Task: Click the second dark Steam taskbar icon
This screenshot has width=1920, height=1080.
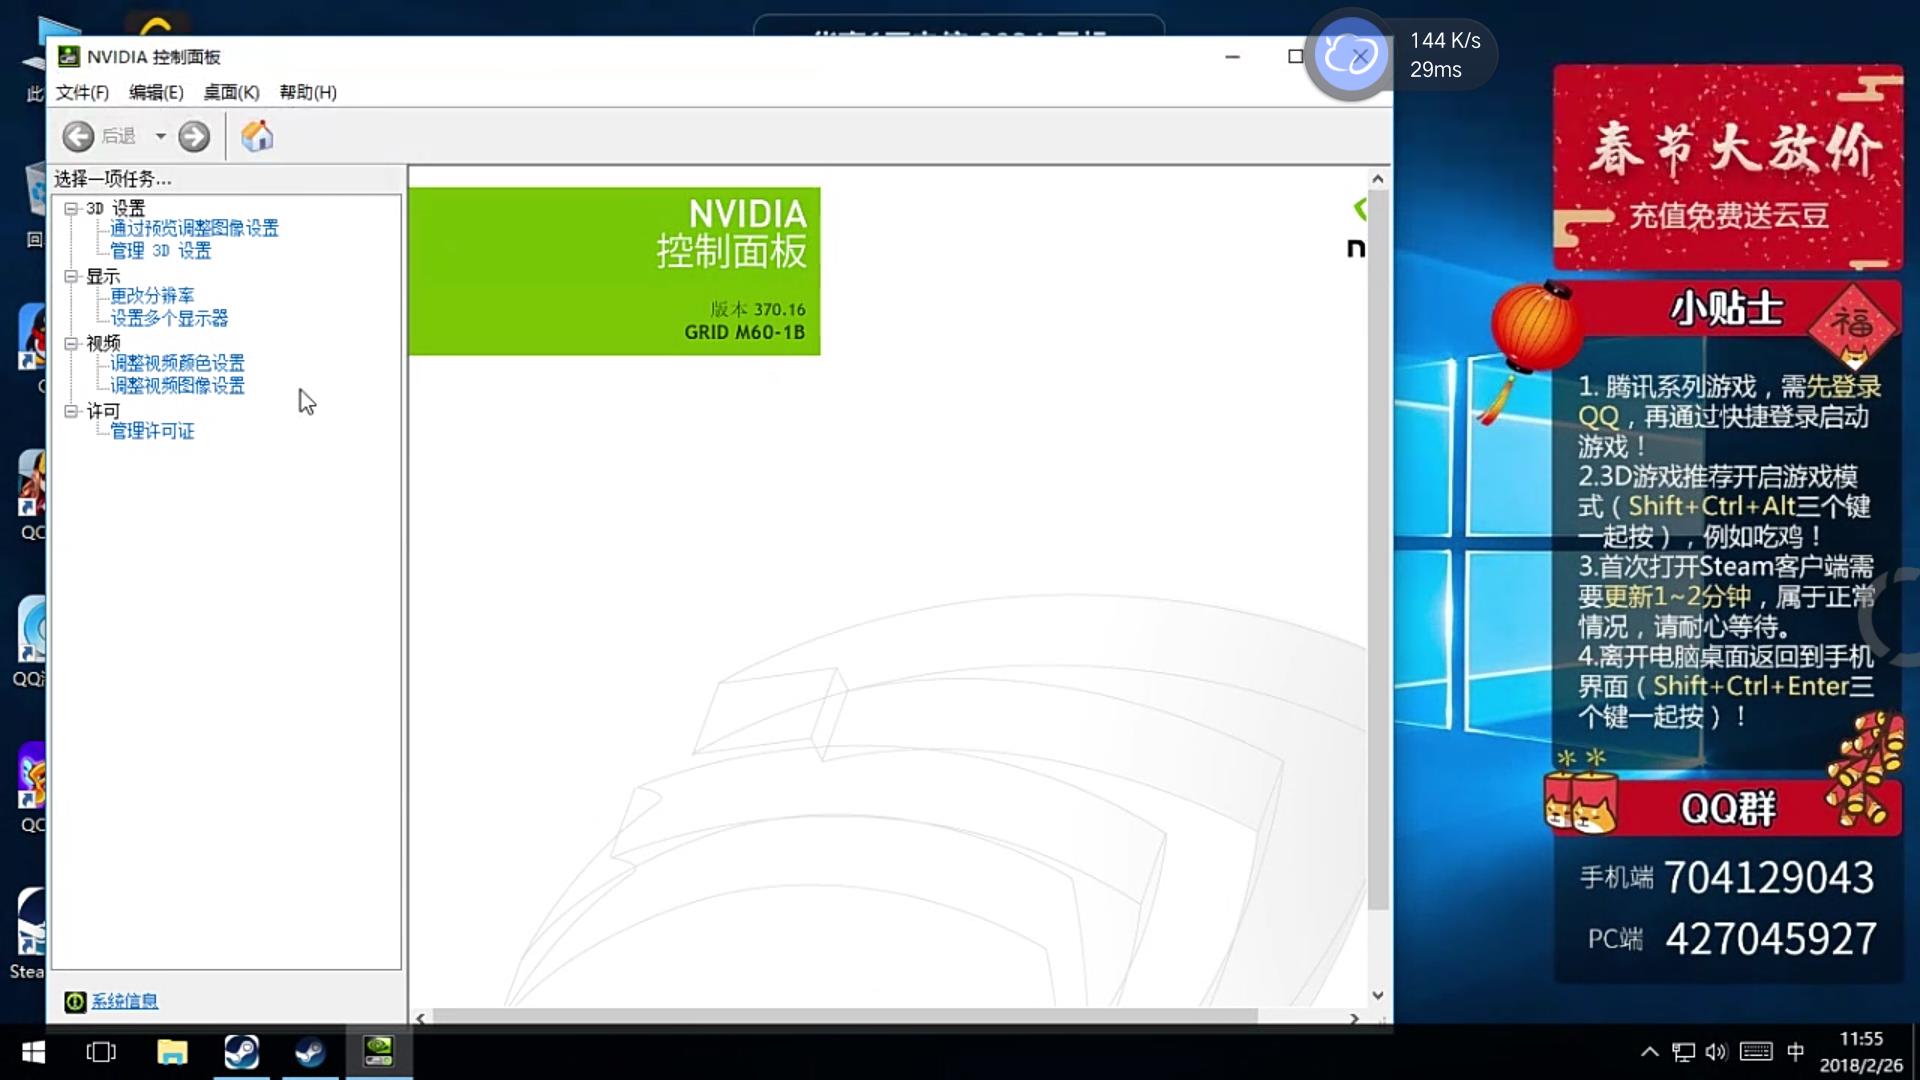Action: [x=310, y=1052]
